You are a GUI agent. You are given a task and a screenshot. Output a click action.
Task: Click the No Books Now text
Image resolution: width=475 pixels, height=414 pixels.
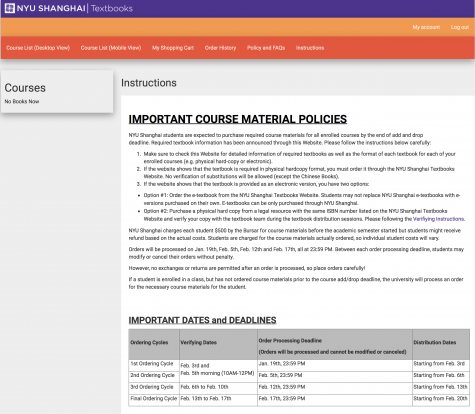(x=22, y=101)
